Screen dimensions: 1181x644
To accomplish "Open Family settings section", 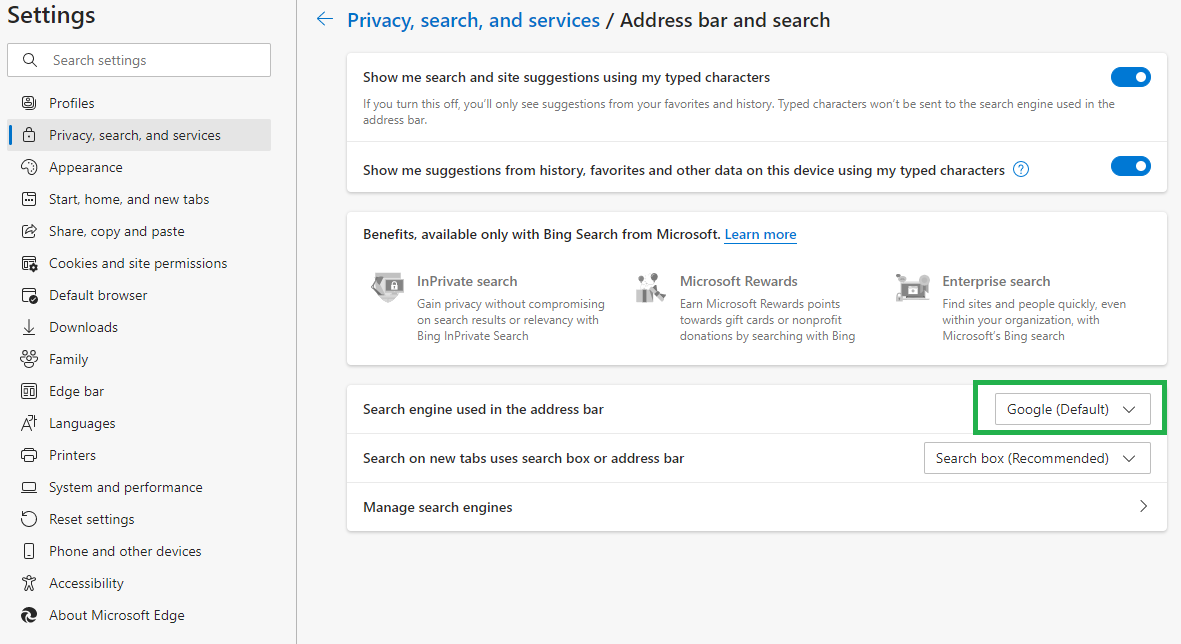I will pos(139,359).
